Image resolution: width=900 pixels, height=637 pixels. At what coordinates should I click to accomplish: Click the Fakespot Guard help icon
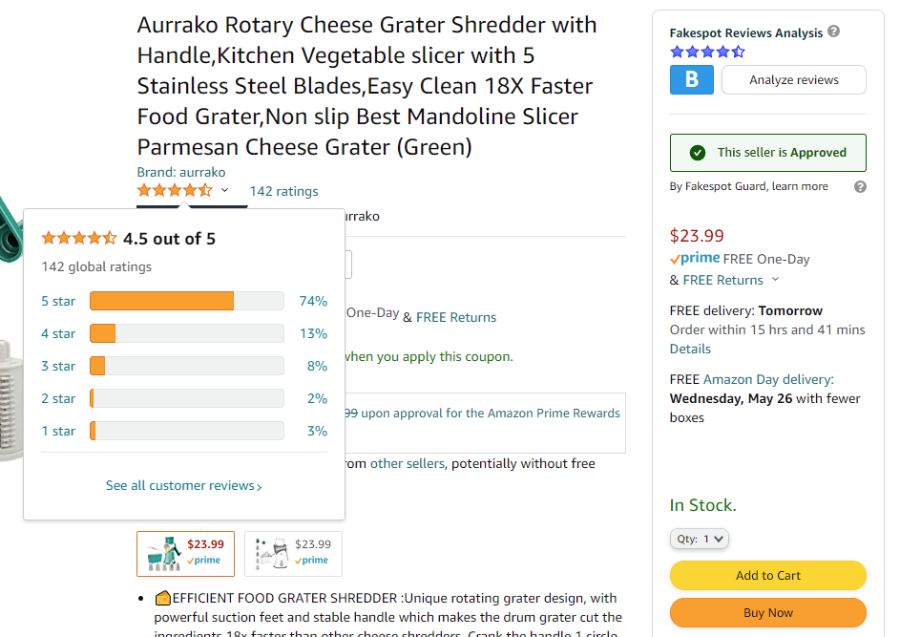point(860,187)
